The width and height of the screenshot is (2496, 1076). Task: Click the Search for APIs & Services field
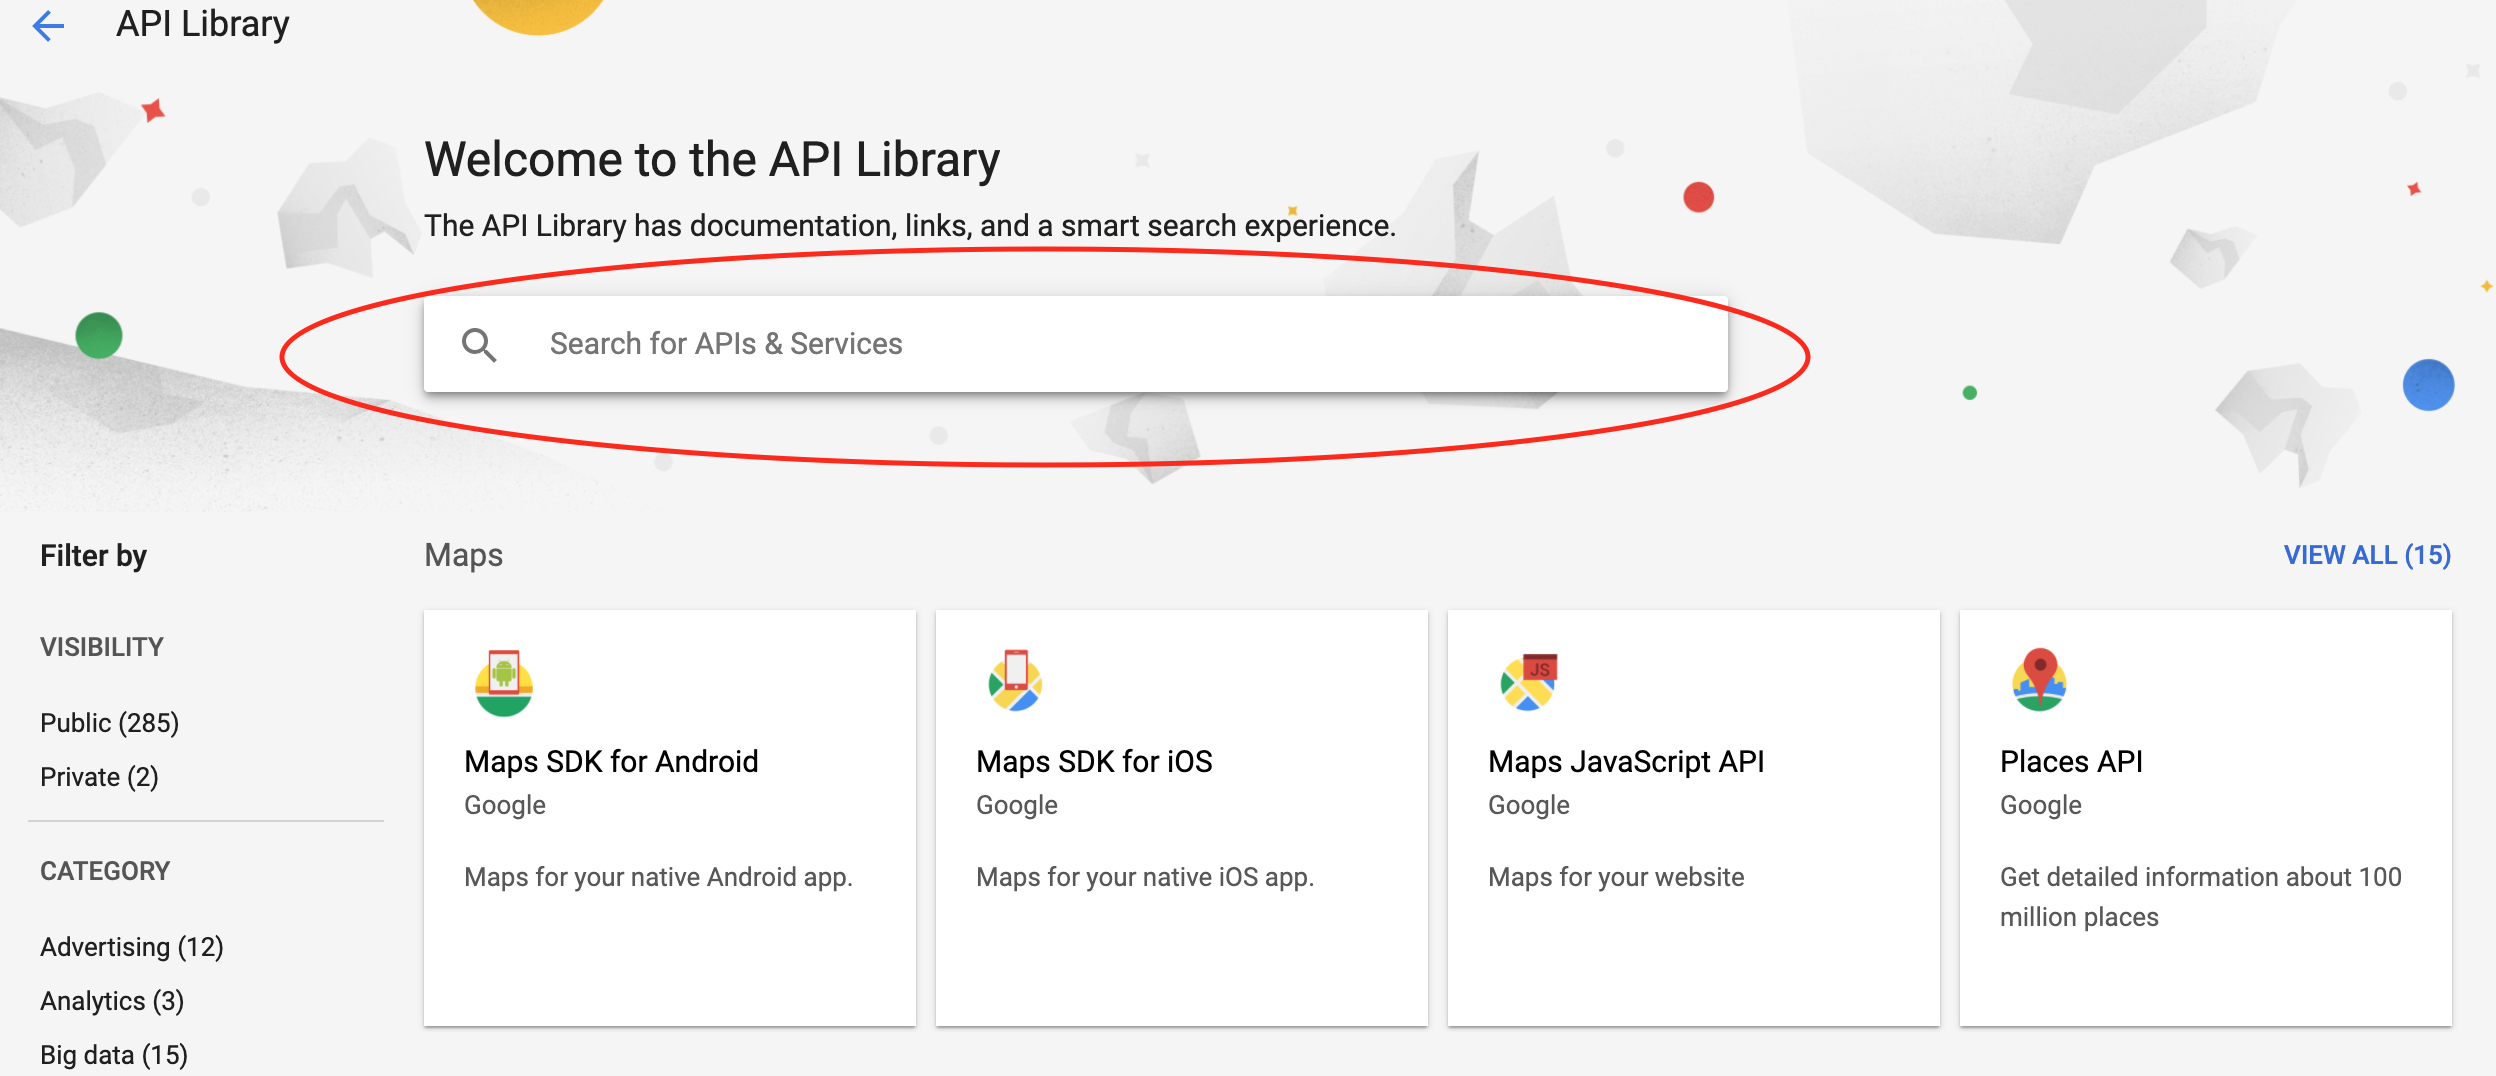(x=1000, y=343)
